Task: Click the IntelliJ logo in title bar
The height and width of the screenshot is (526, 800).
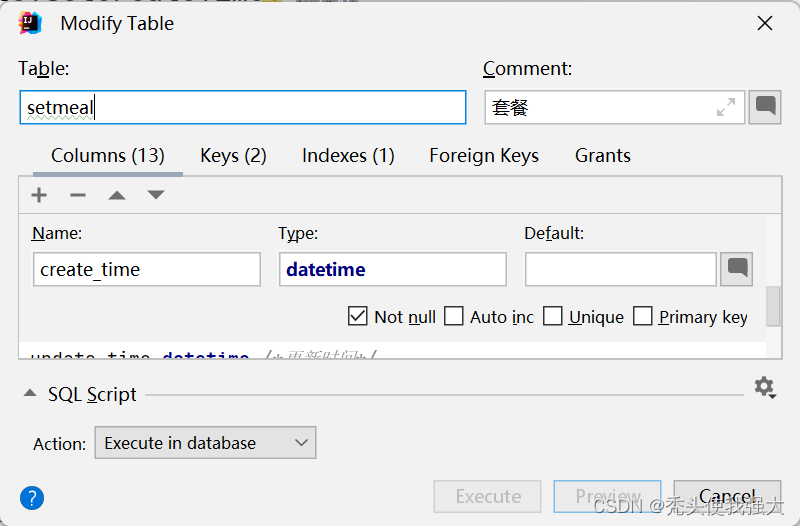Action: pyautogui.click(x=30, y=23)
